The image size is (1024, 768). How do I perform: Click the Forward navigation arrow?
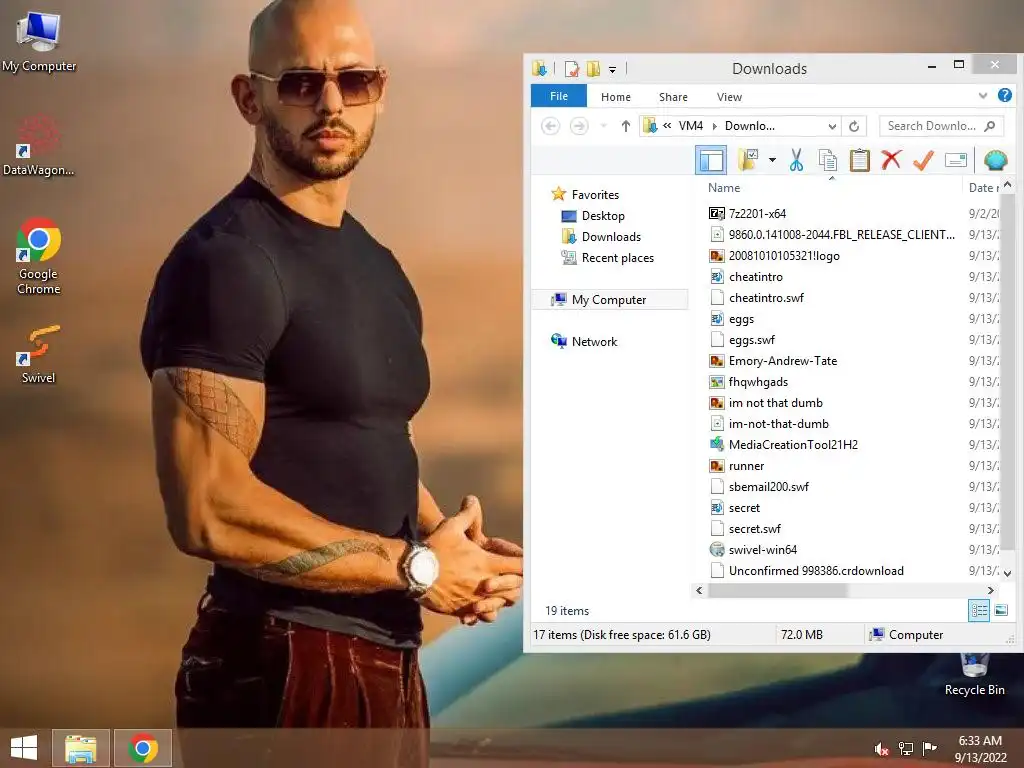(579, 126)
